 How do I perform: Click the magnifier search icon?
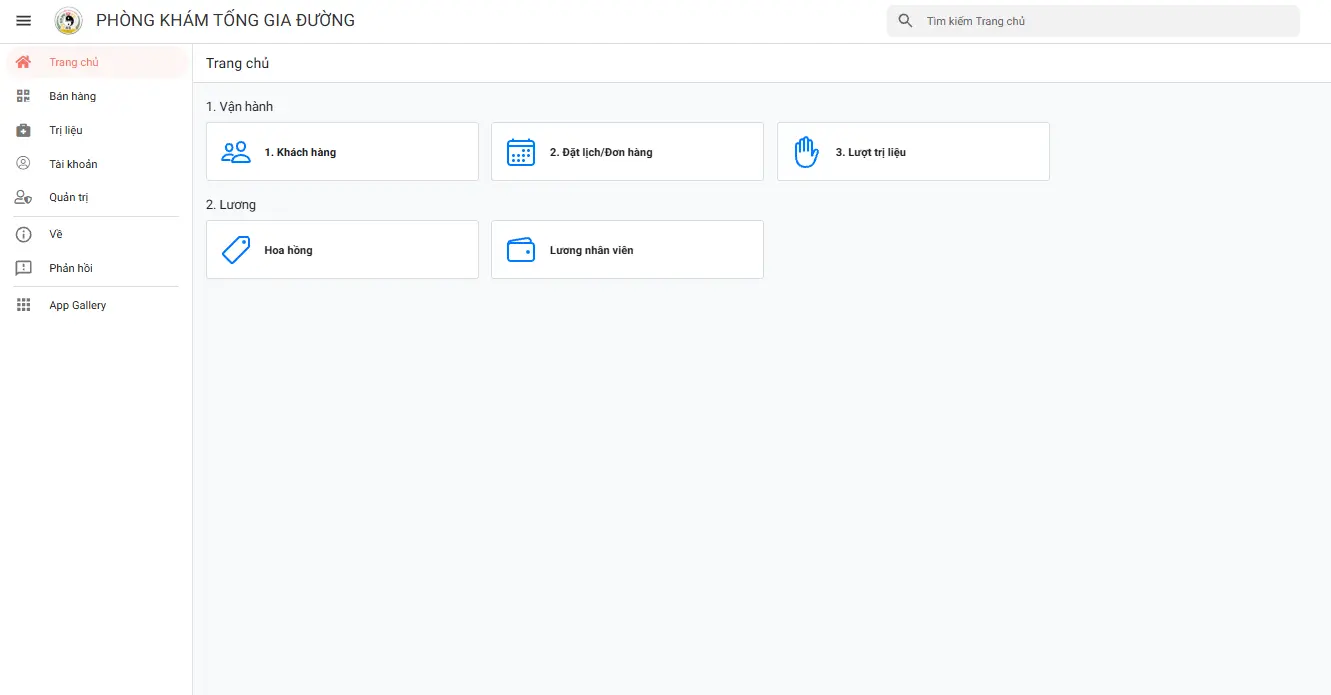click(906, 21)
